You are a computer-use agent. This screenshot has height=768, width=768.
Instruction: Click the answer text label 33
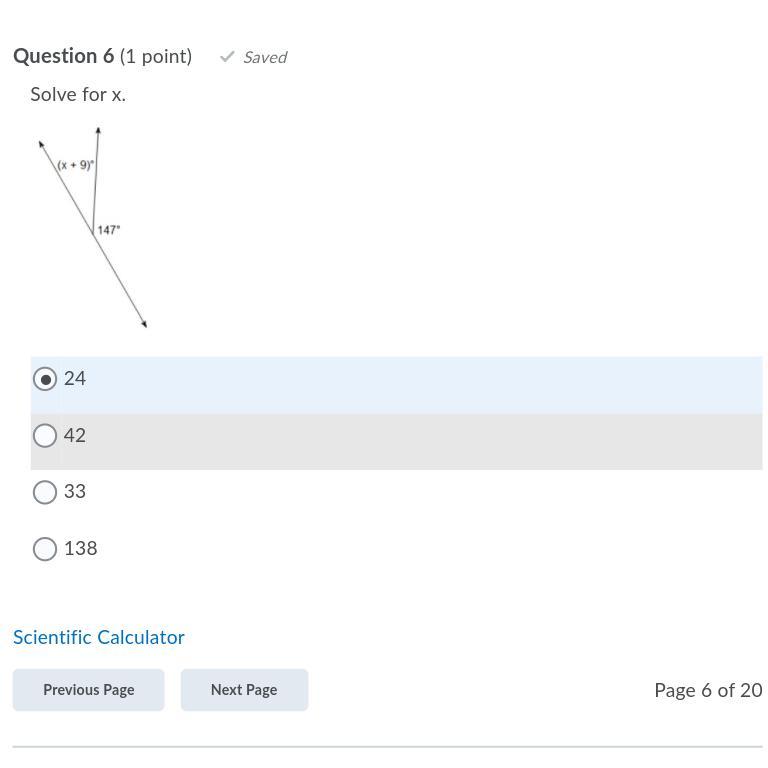click(75, 491)
